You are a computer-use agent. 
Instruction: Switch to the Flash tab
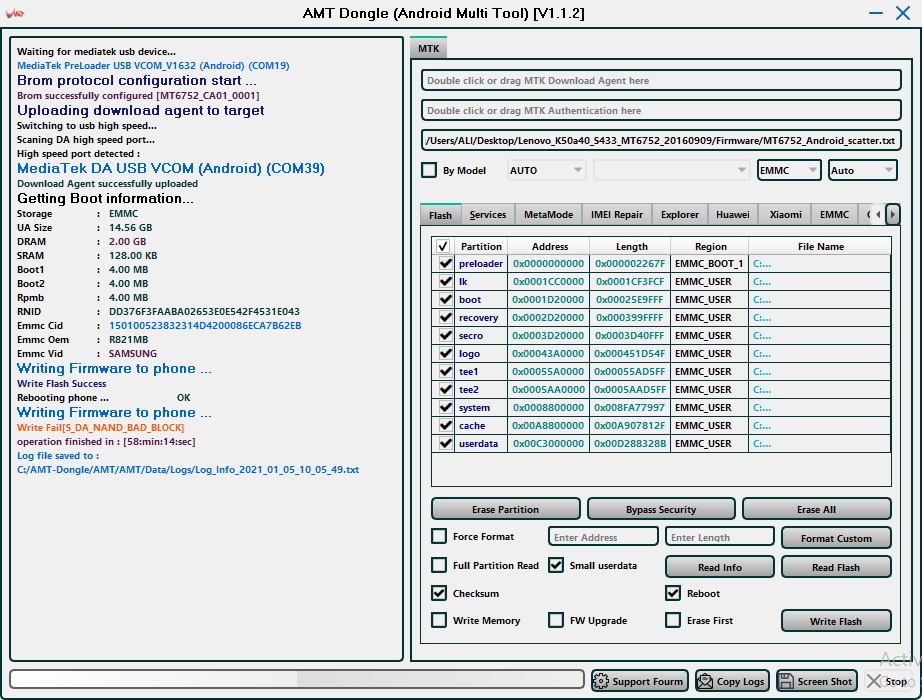pyautogui.click(x=440, y=215)
